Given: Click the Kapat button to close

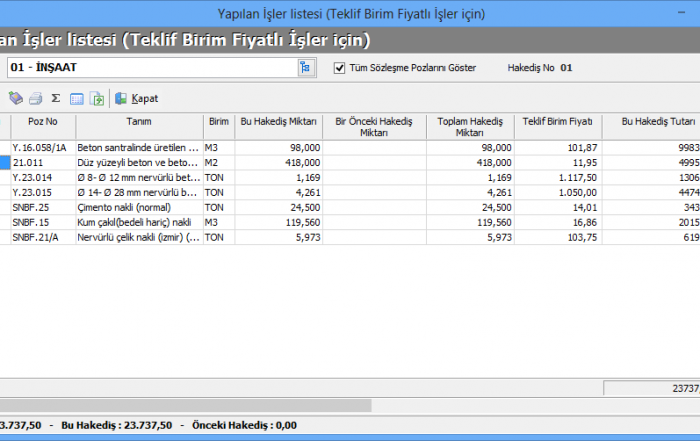Looking at the screenshot, I should click(x=137, y=99).
